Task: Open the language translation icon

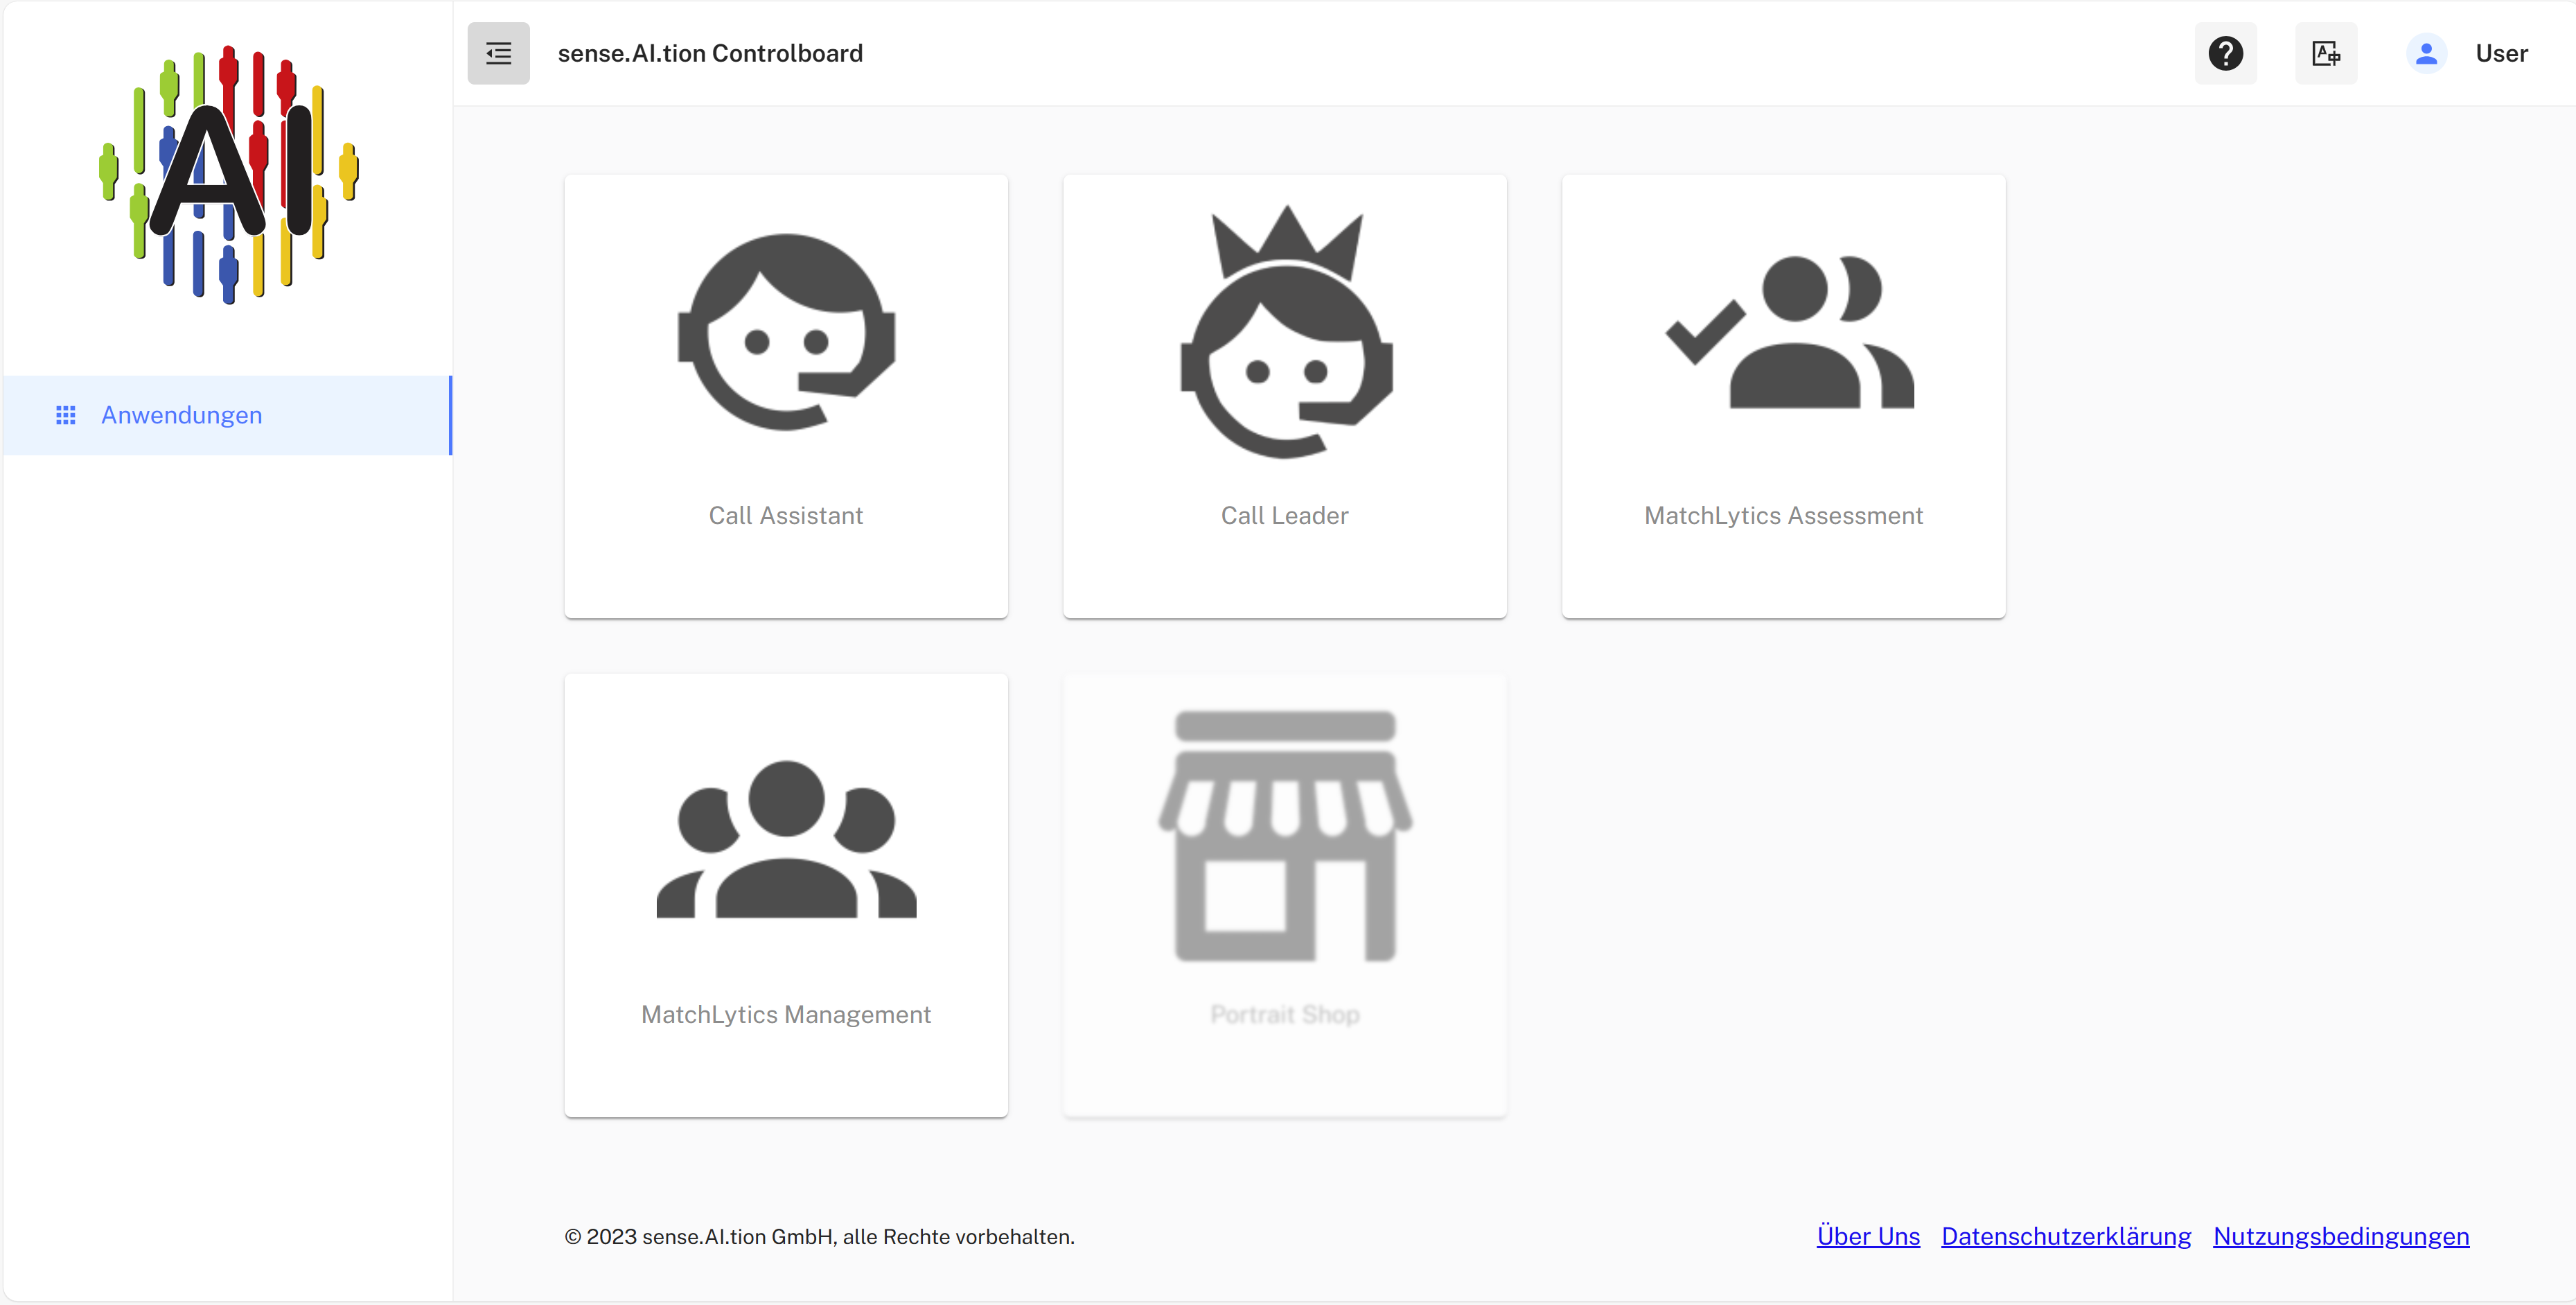Action: tap(2325, 53)
